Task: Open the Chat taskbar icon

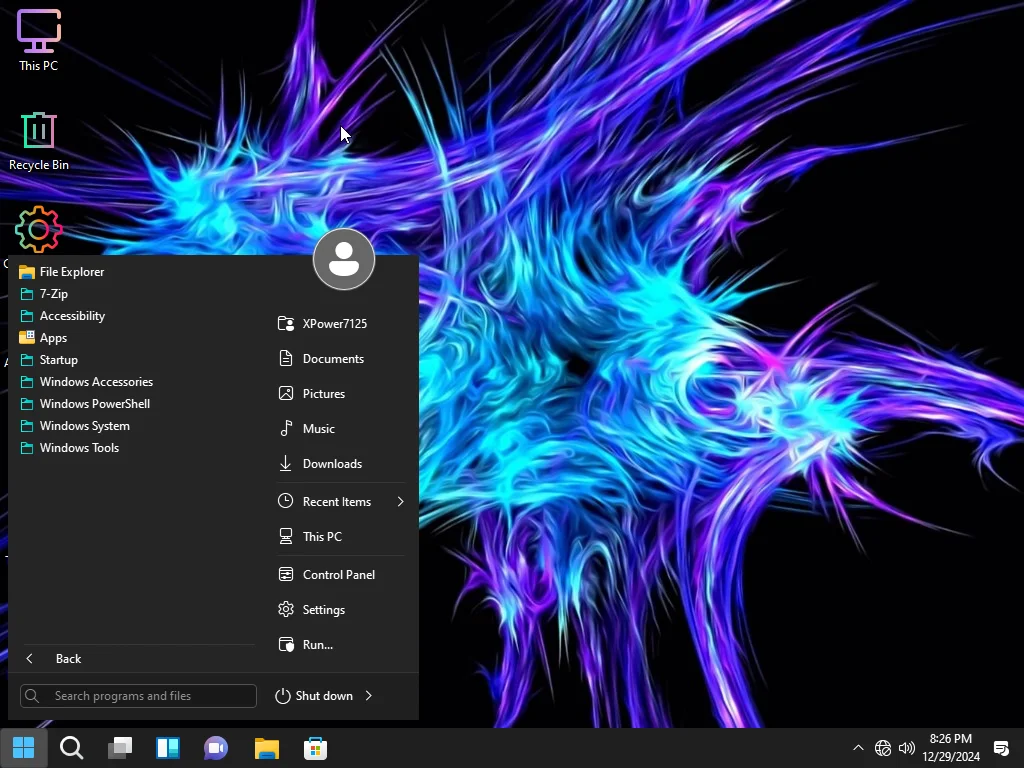Action: pyautogui.click(x=216, y=748)
